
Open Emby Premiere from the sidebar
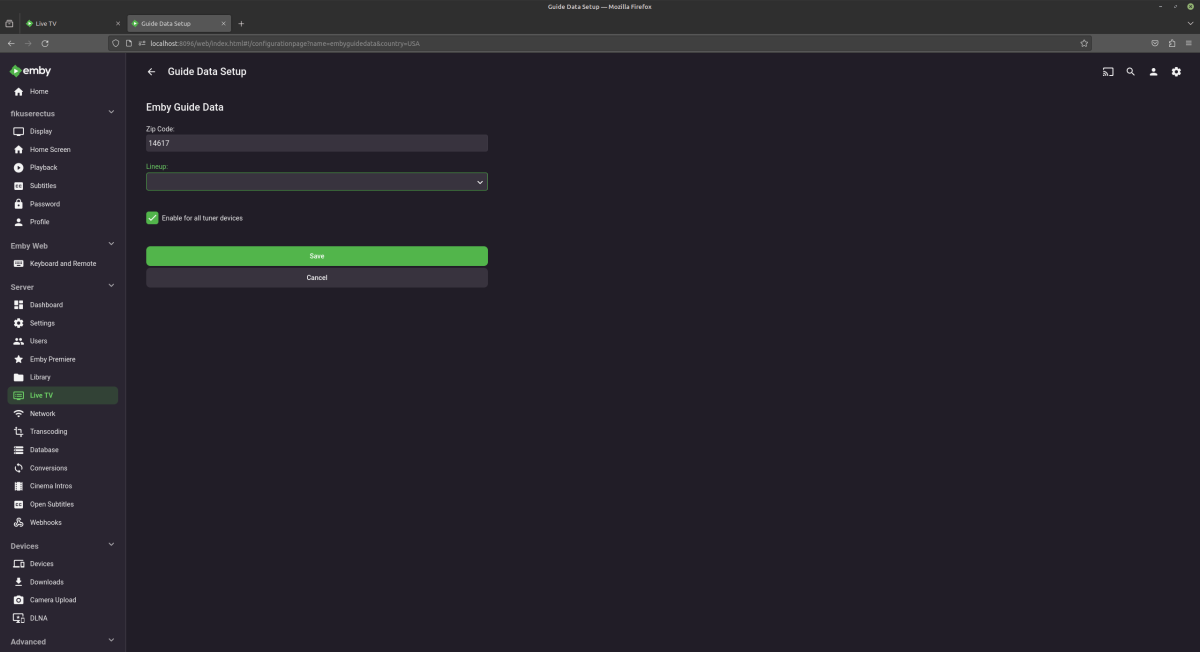point(51,359)
